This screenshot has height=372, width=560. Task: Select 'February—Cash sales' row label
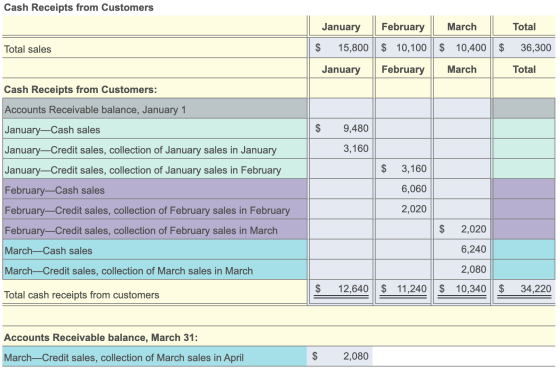click(x=54, y=190)
